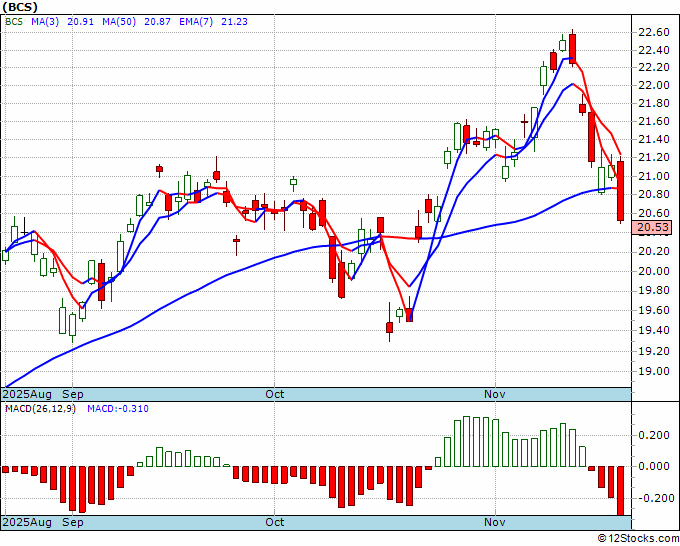Click the last red candlestick at 20.53

point(621,191)
